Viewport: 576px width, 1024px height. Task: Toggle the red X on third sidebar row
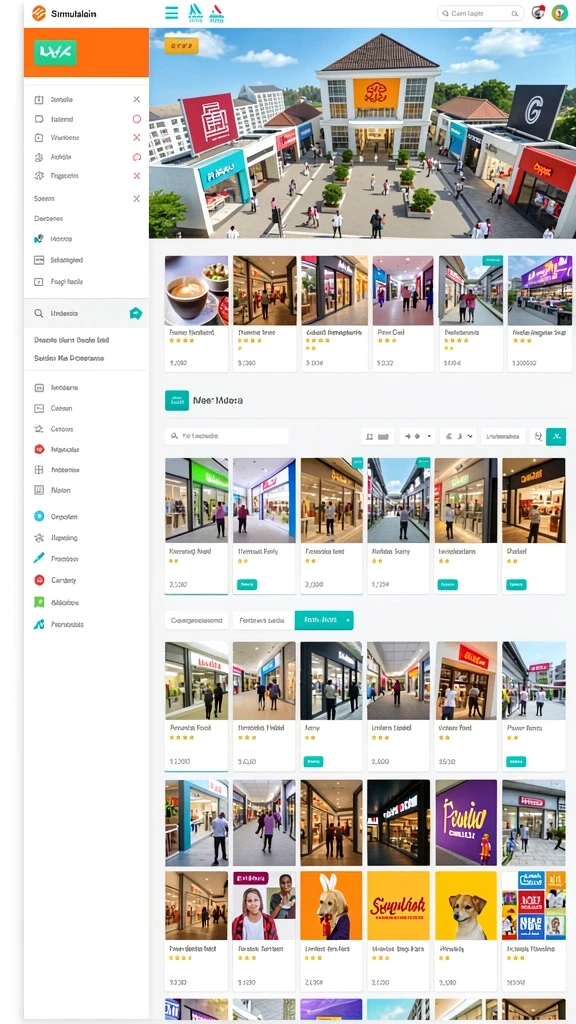coord(136,138)
